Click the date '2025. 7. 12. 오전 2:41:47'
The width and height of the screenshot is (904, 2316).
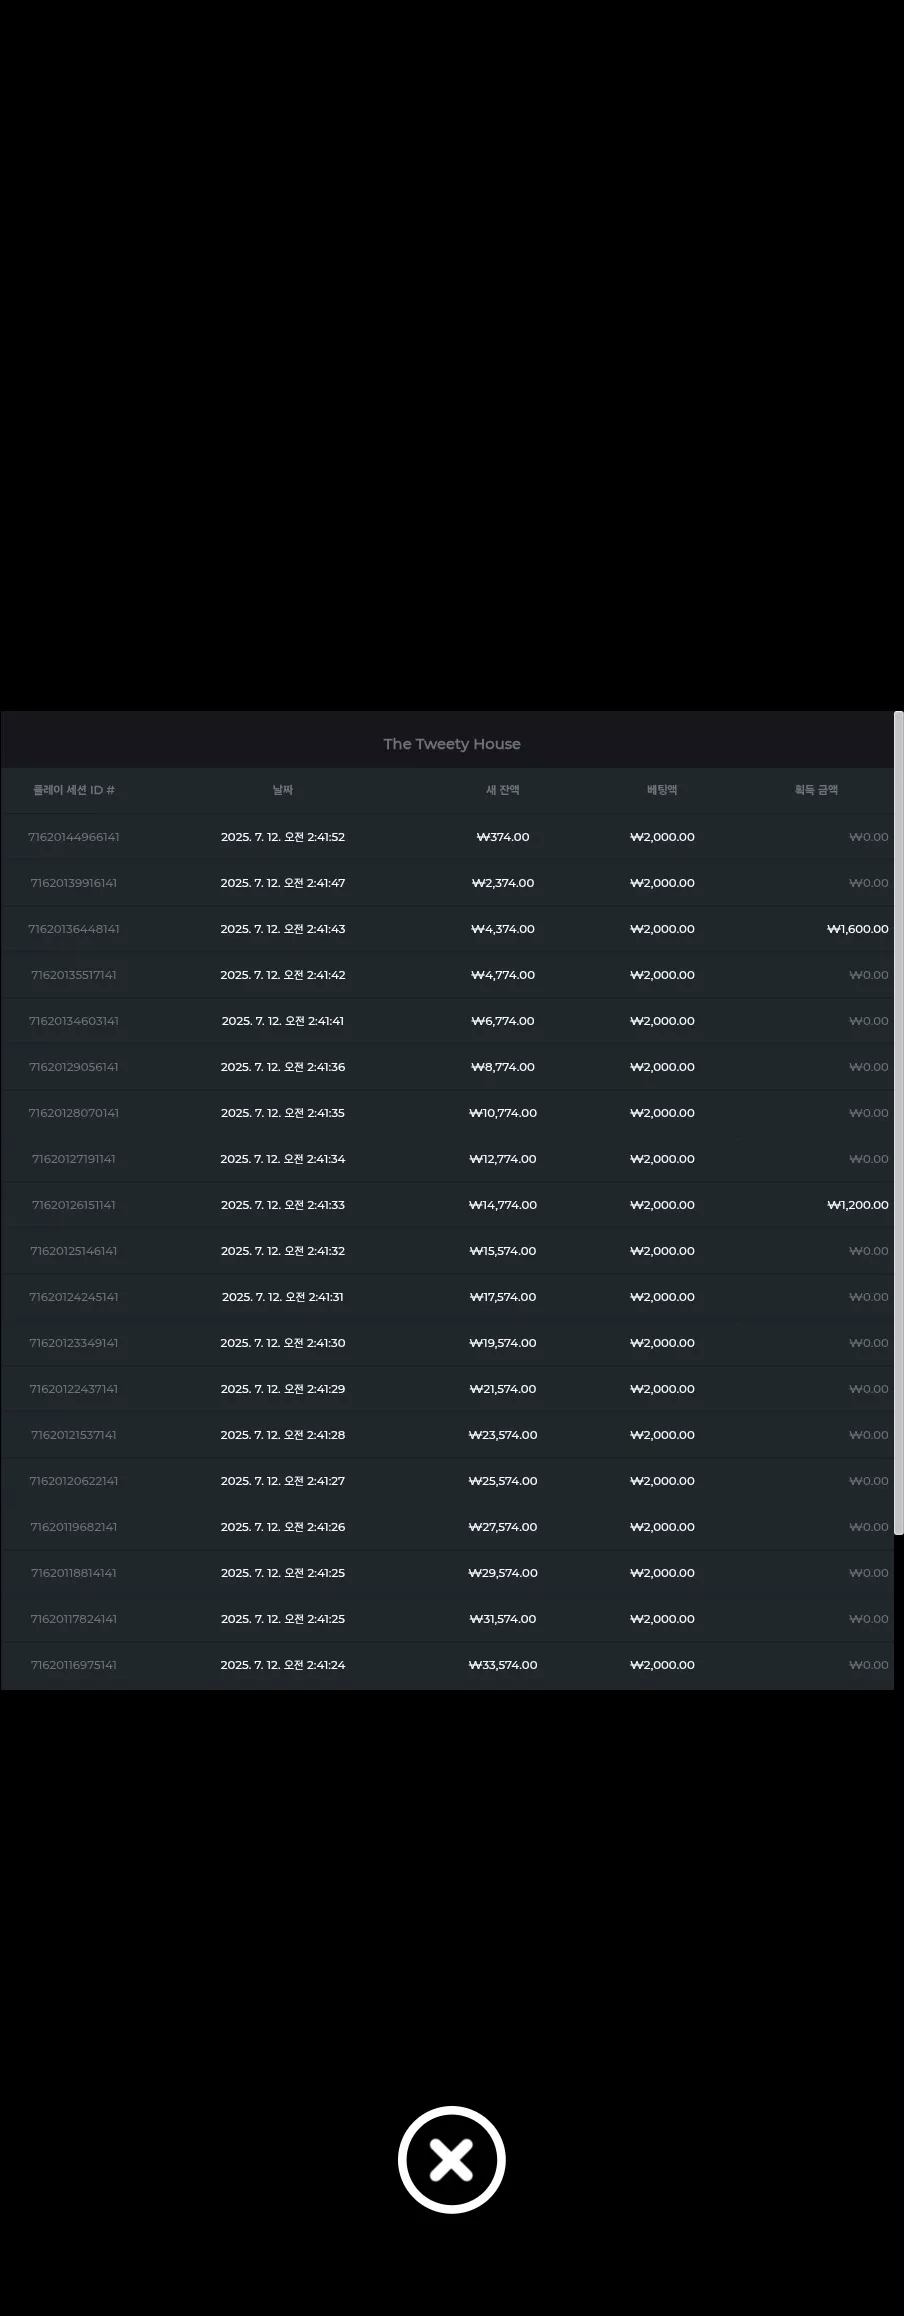pos(283,883)
